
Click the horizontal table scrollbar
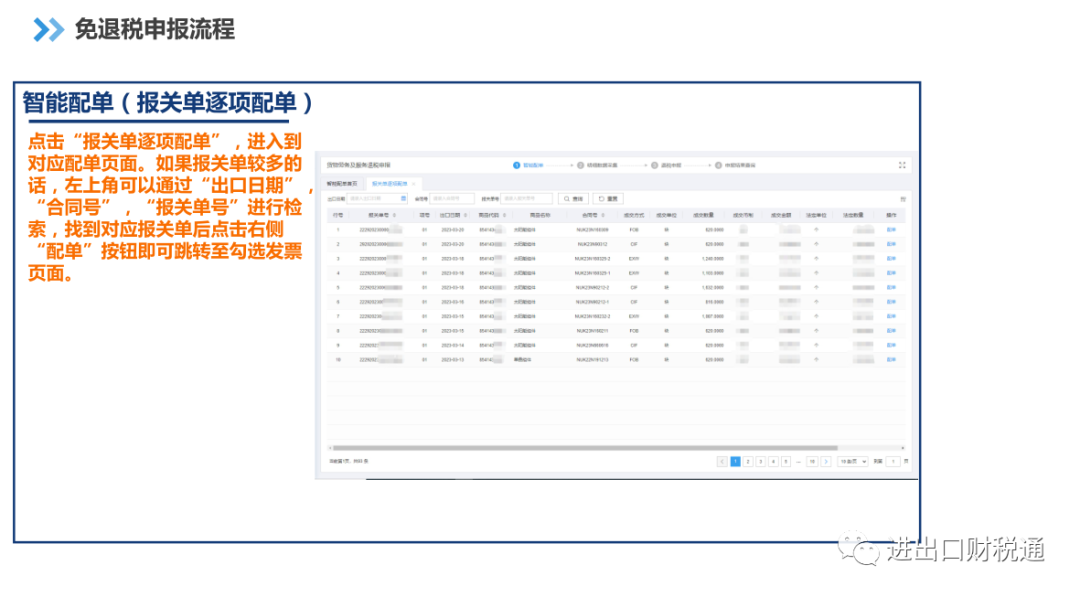pyautogui.click(x=585, y=448)
